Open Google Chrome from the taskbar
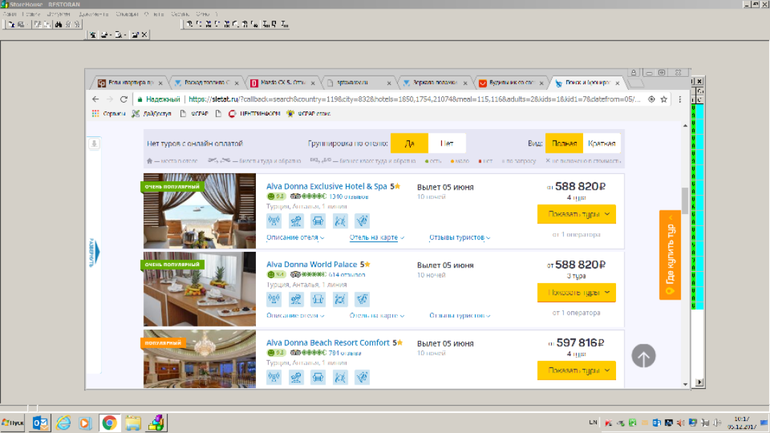 pos(109,423)
